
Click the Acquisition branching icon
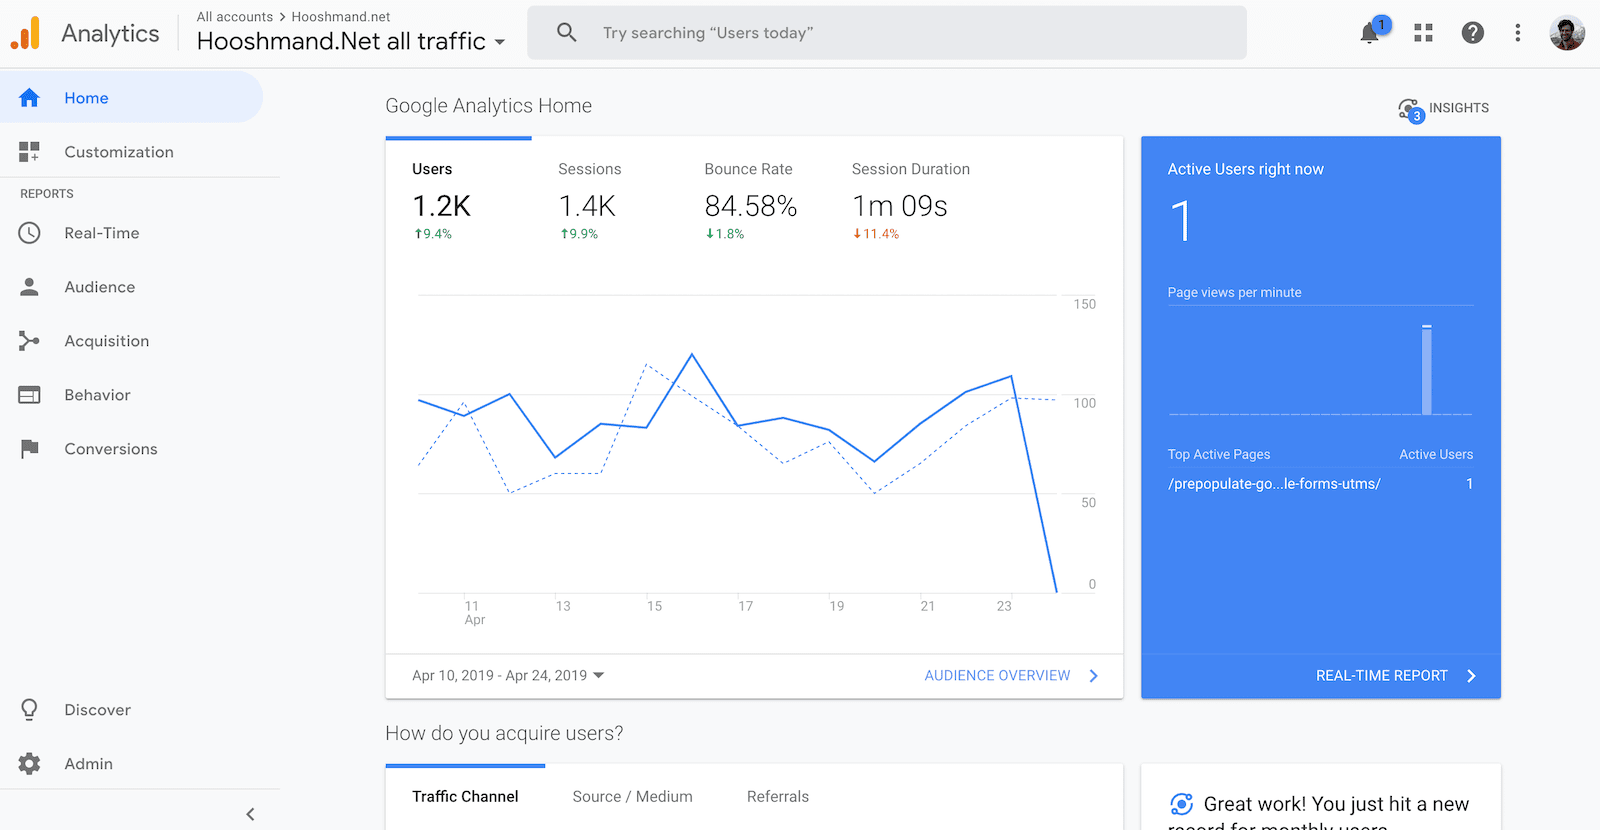click(29, 341)
